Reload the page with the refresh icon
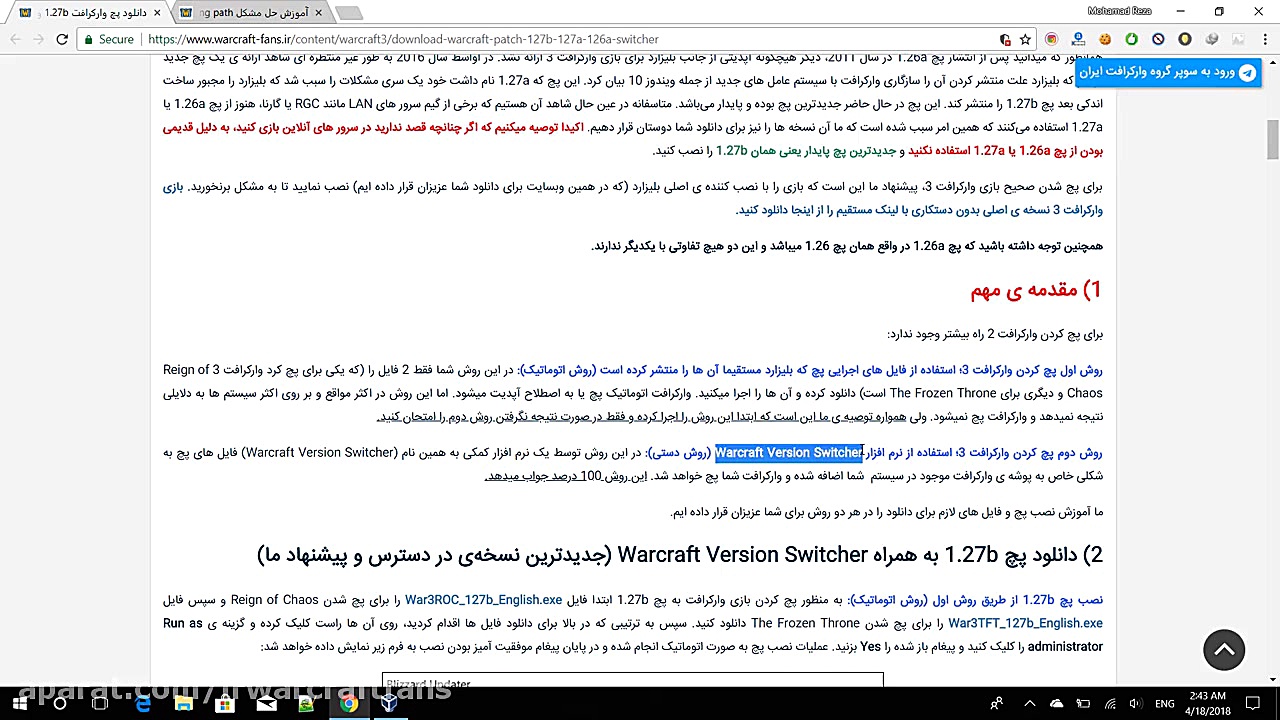 pos(62,39)
